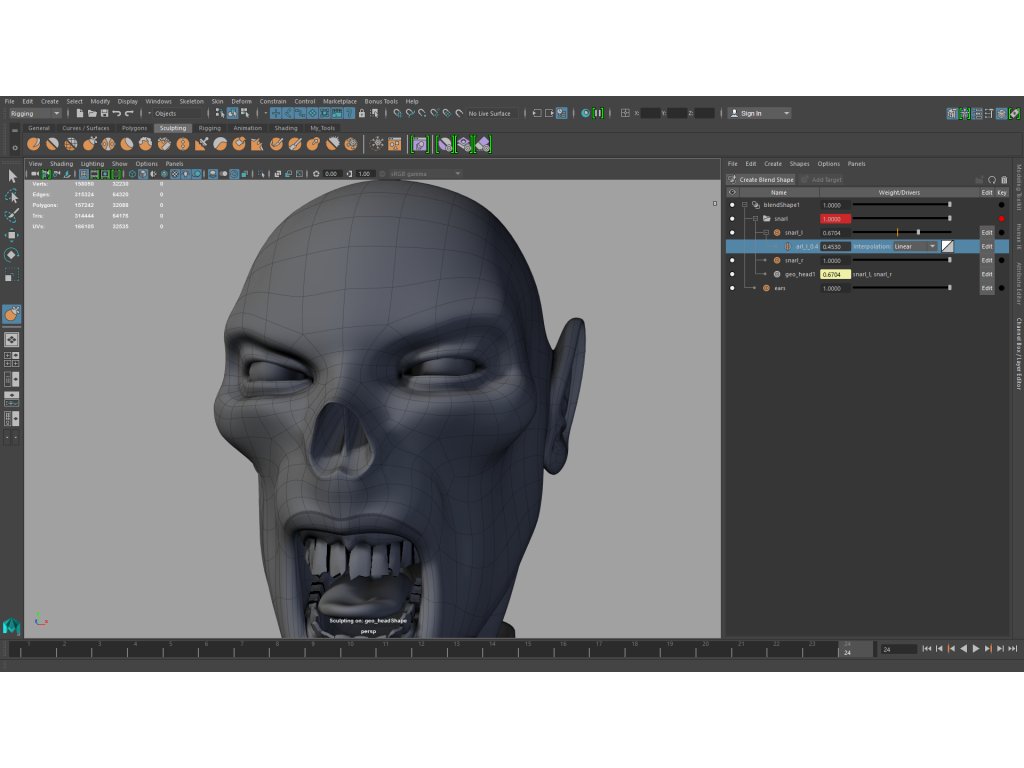This screenshot has width=1024, height=768.
Task: Click the first sculpt brush on the shelf
Action: pyautogui.click(x=34, y=145)
